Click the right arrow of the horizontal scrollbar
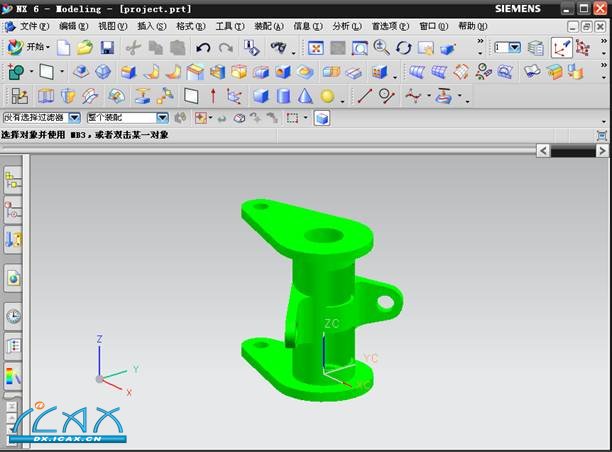Image resolution: width=612 pixels, height=452 pixels. point(602,150)
